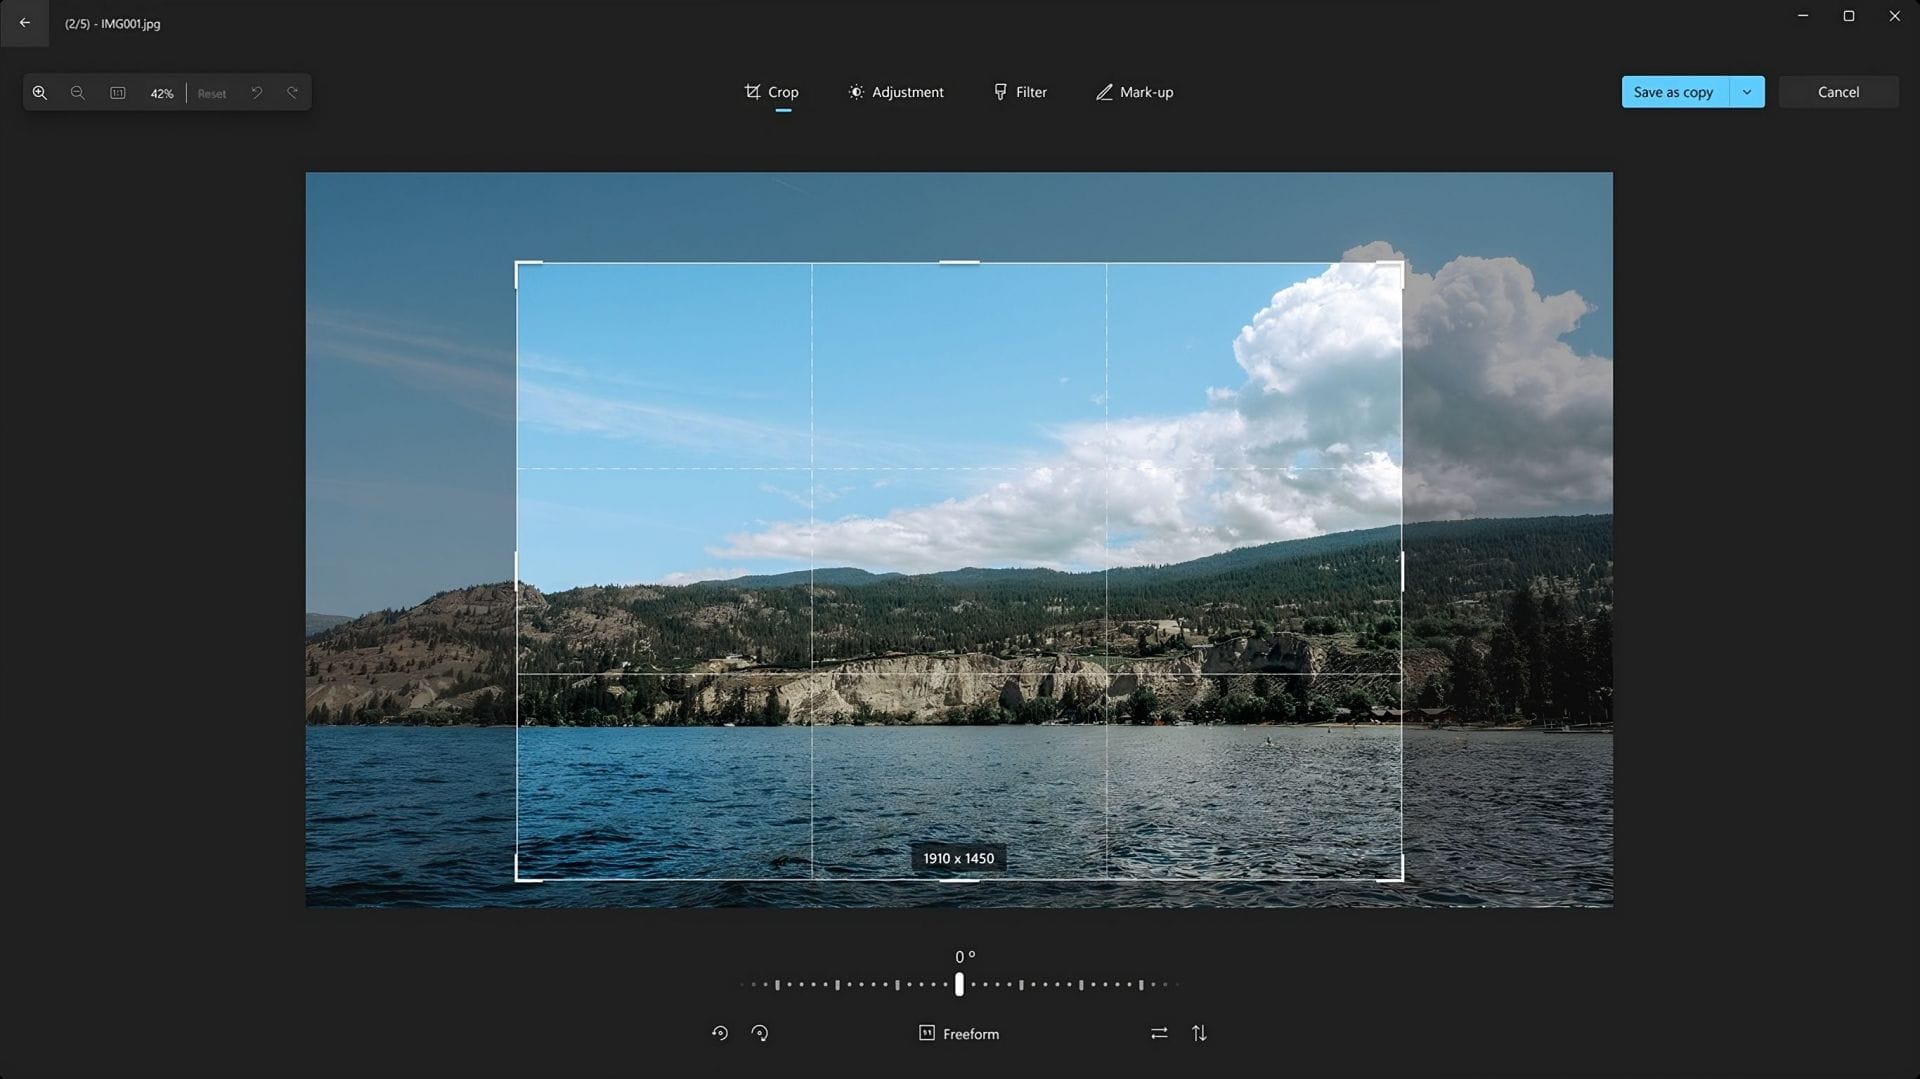Reset the zoom level
Image resolution: width=1920 pixels, height=1079 pixels.
212,92
